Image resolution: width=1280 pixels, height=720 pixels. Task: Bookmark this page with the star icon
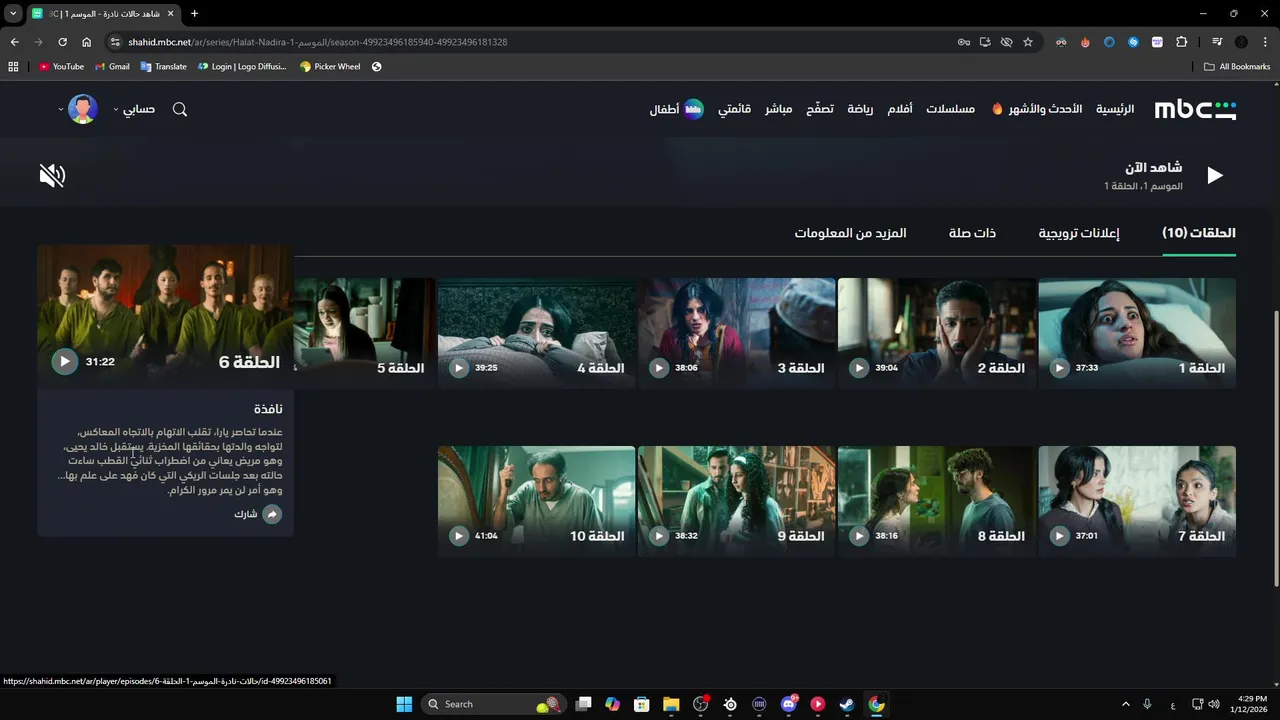coord(1028,42)
